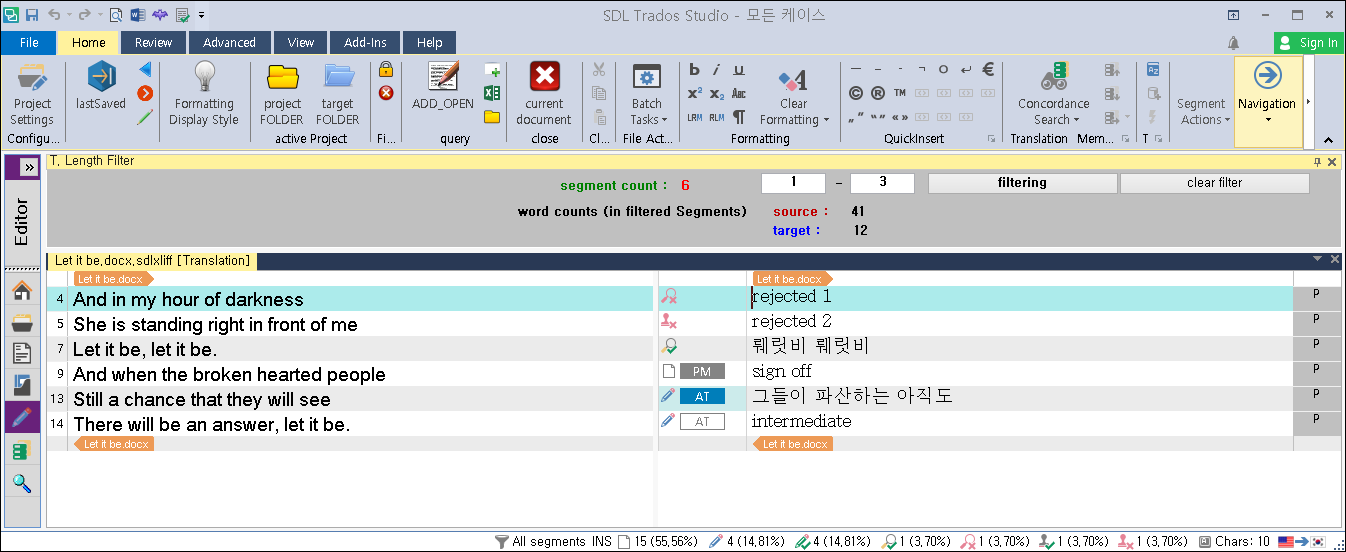This screenshot has height=552, width=1346.
Task: Click Clear Formatting eraser icon
Action: (793, 80)
